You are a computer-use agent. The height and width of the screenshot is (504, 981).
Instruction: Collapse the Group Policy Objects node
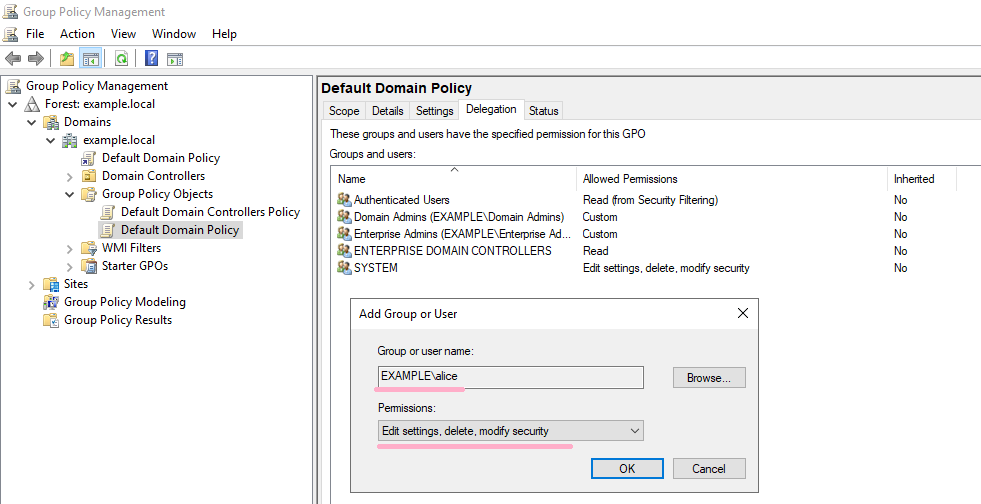69,194
